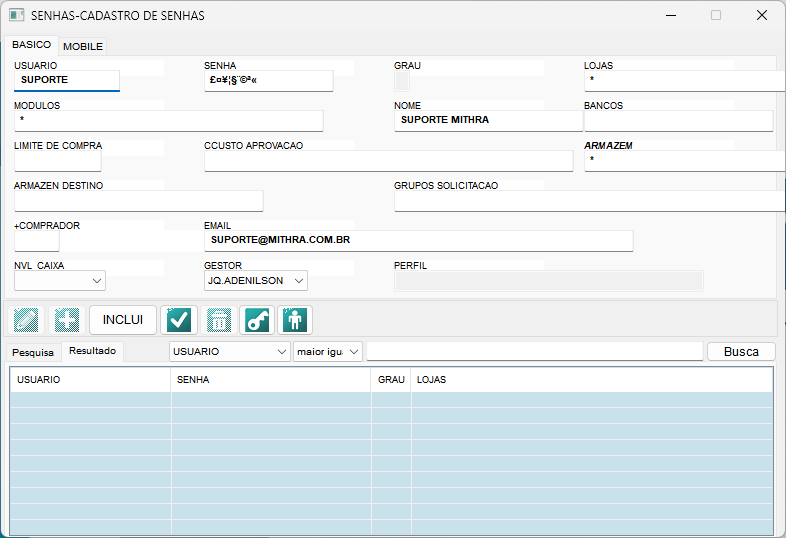Click the search text box beside Busca
786x538 pixels.
(534, 351)
